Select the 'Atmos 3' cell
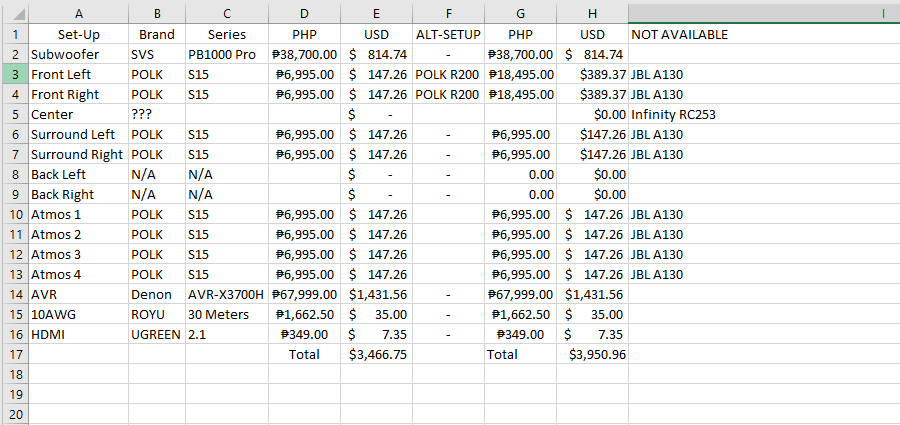This screenshot has width=900, height=425. point(79,254)
